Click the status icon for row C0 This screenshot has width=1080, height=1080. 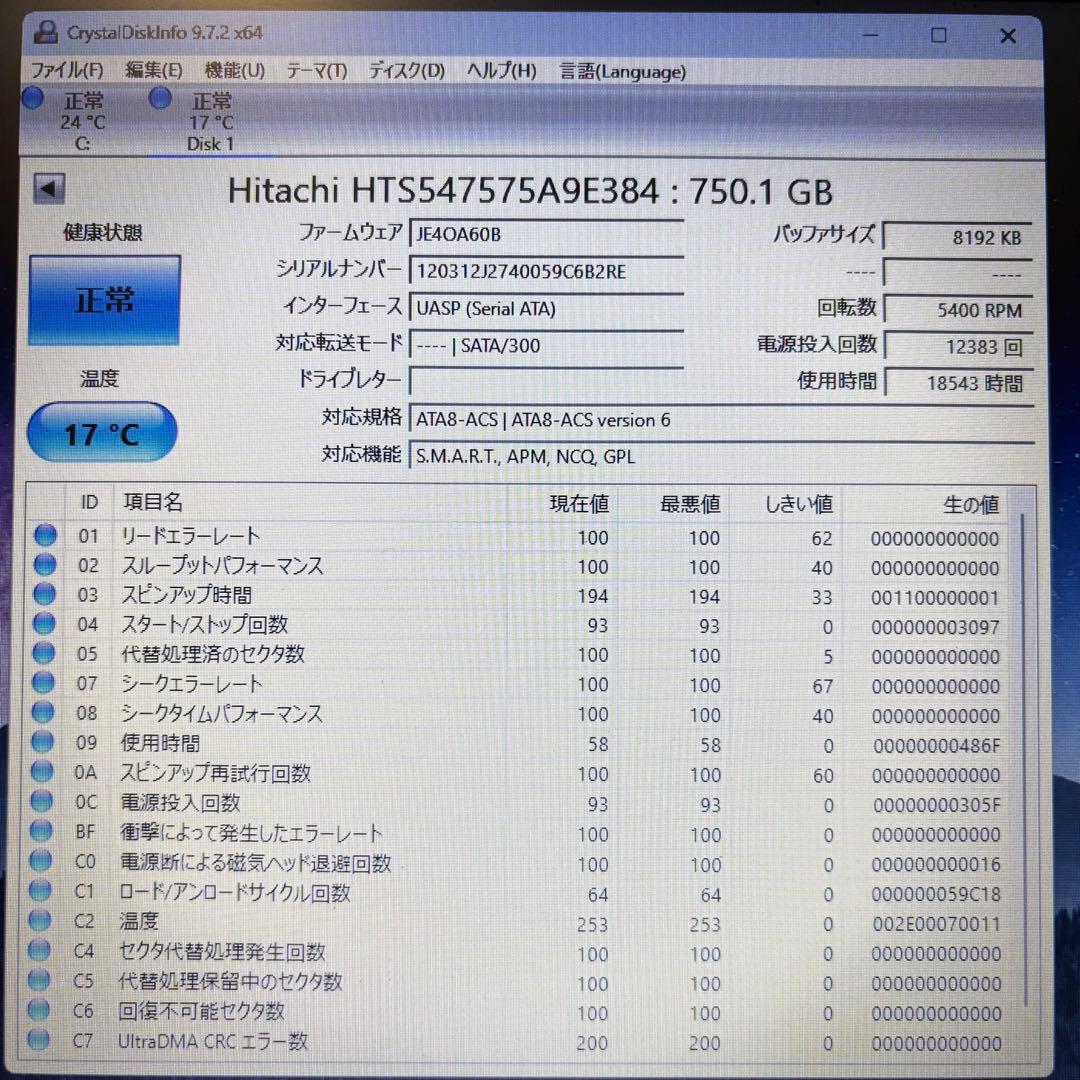point(41,861)
